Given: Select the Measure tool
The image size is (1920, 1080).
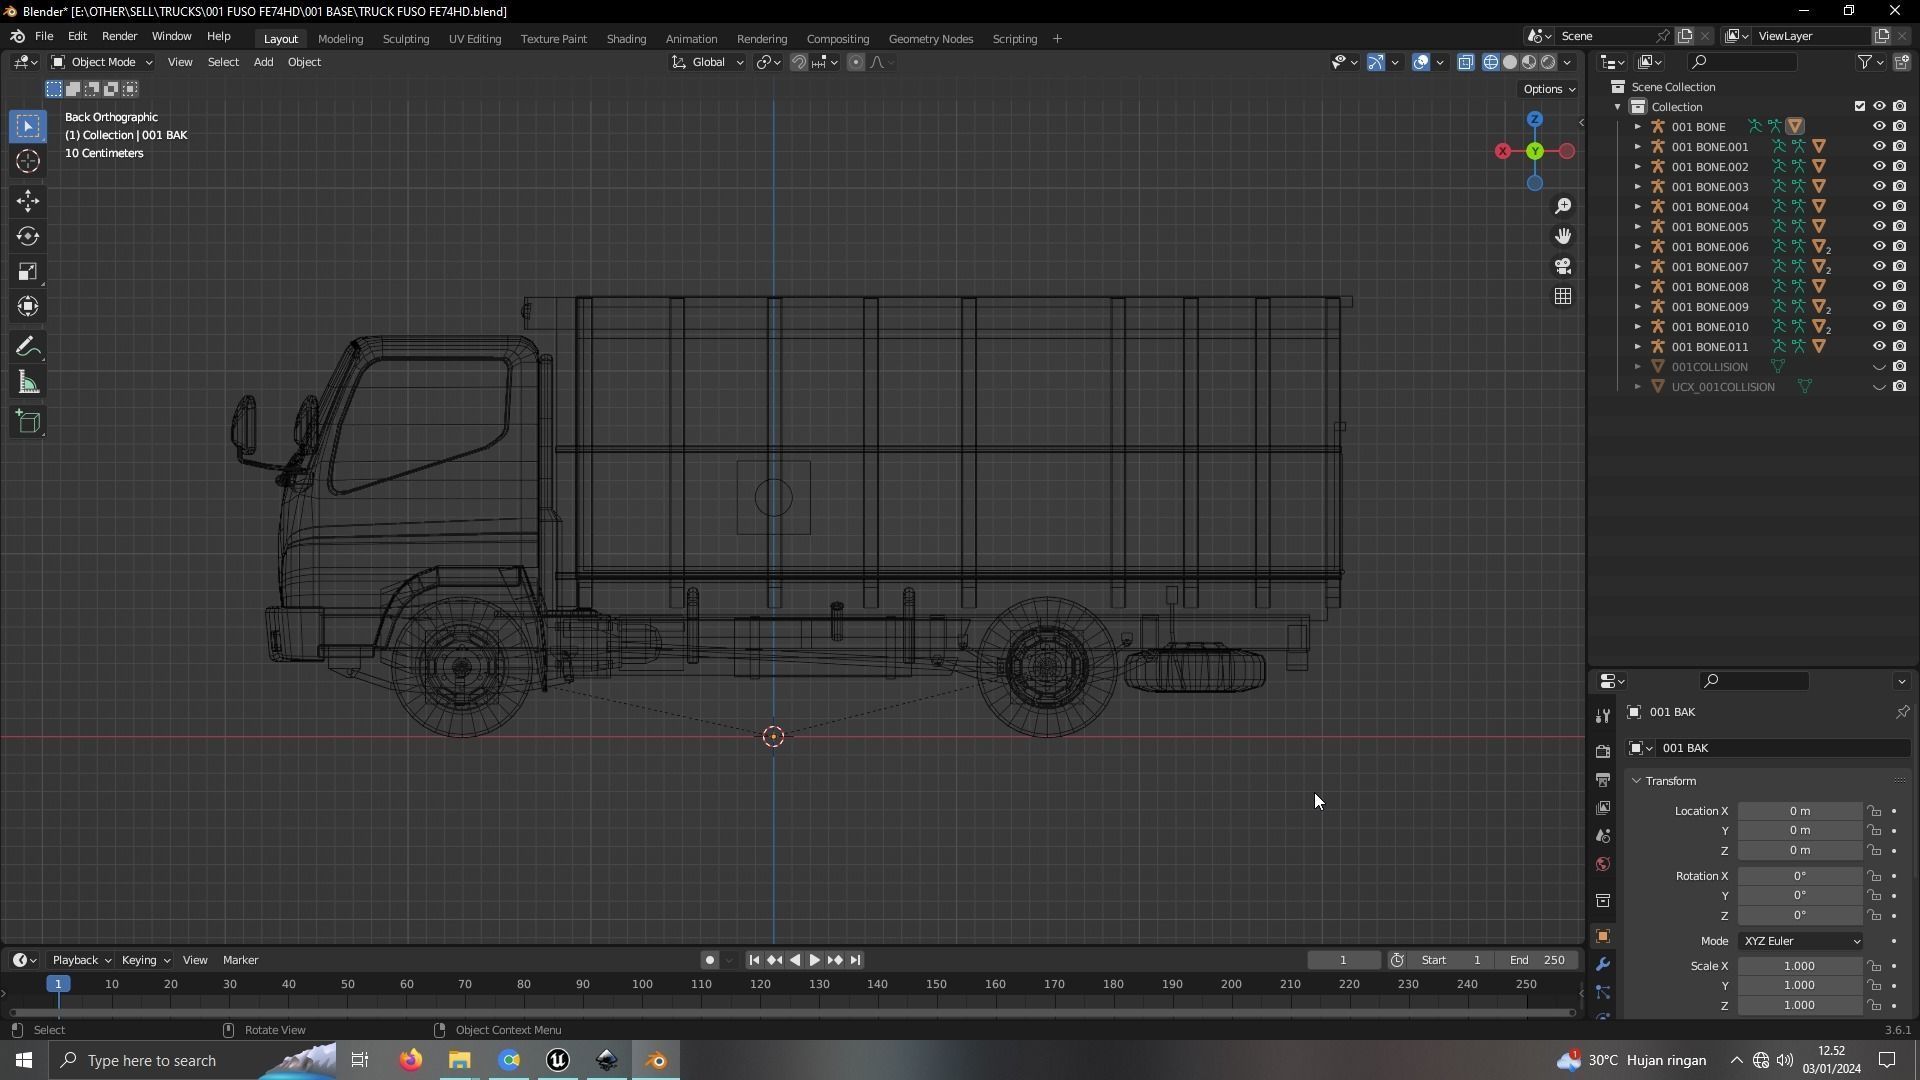Looking at the screenshot, I should 28,383.
